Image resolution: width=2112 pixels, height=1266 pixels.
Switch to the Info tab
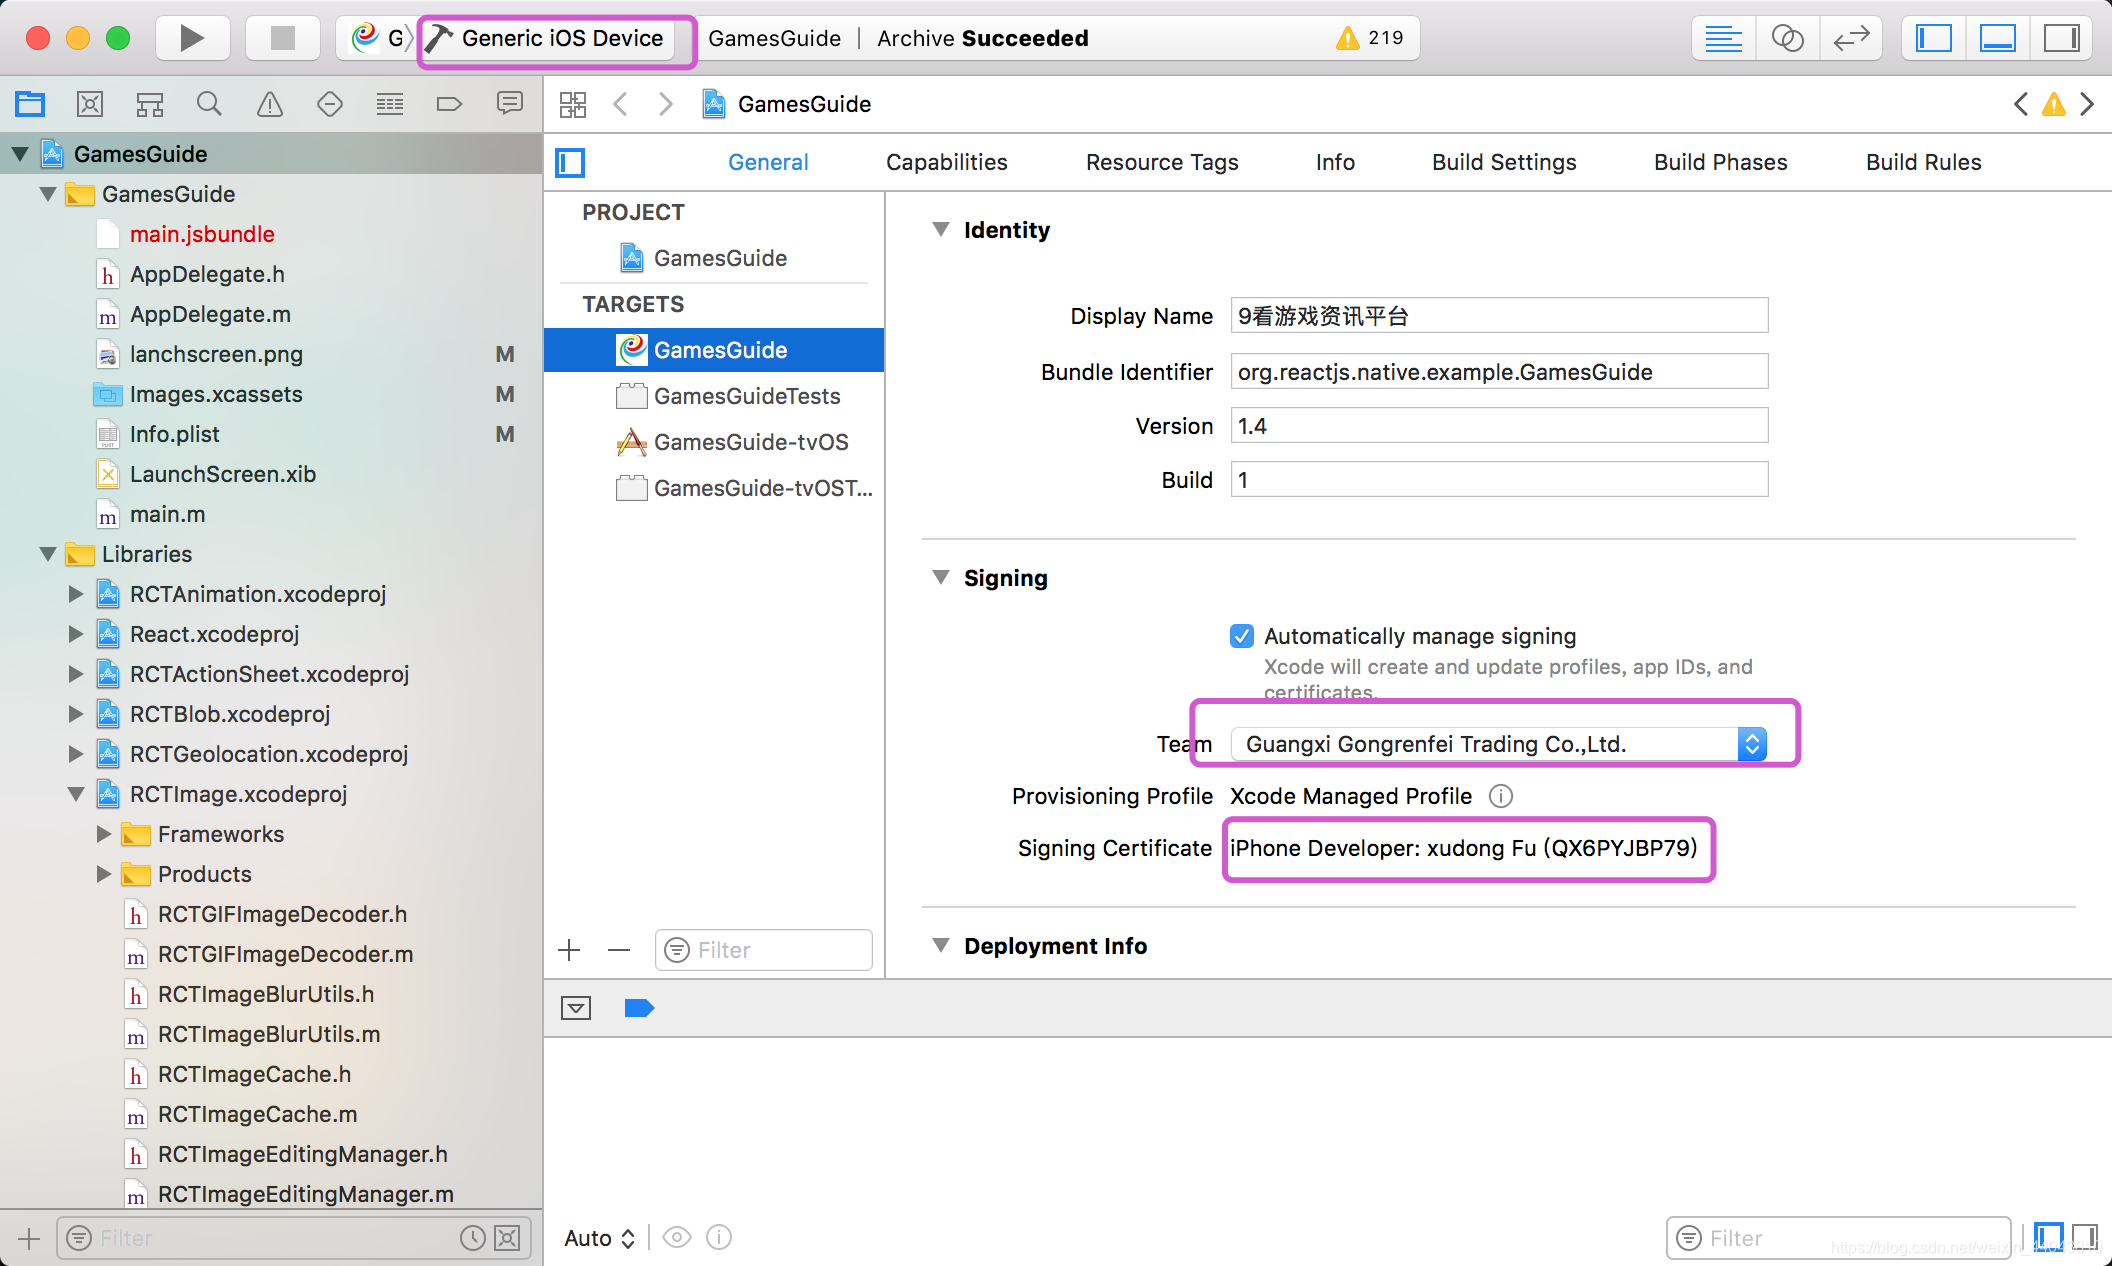tap(1335, 162)
